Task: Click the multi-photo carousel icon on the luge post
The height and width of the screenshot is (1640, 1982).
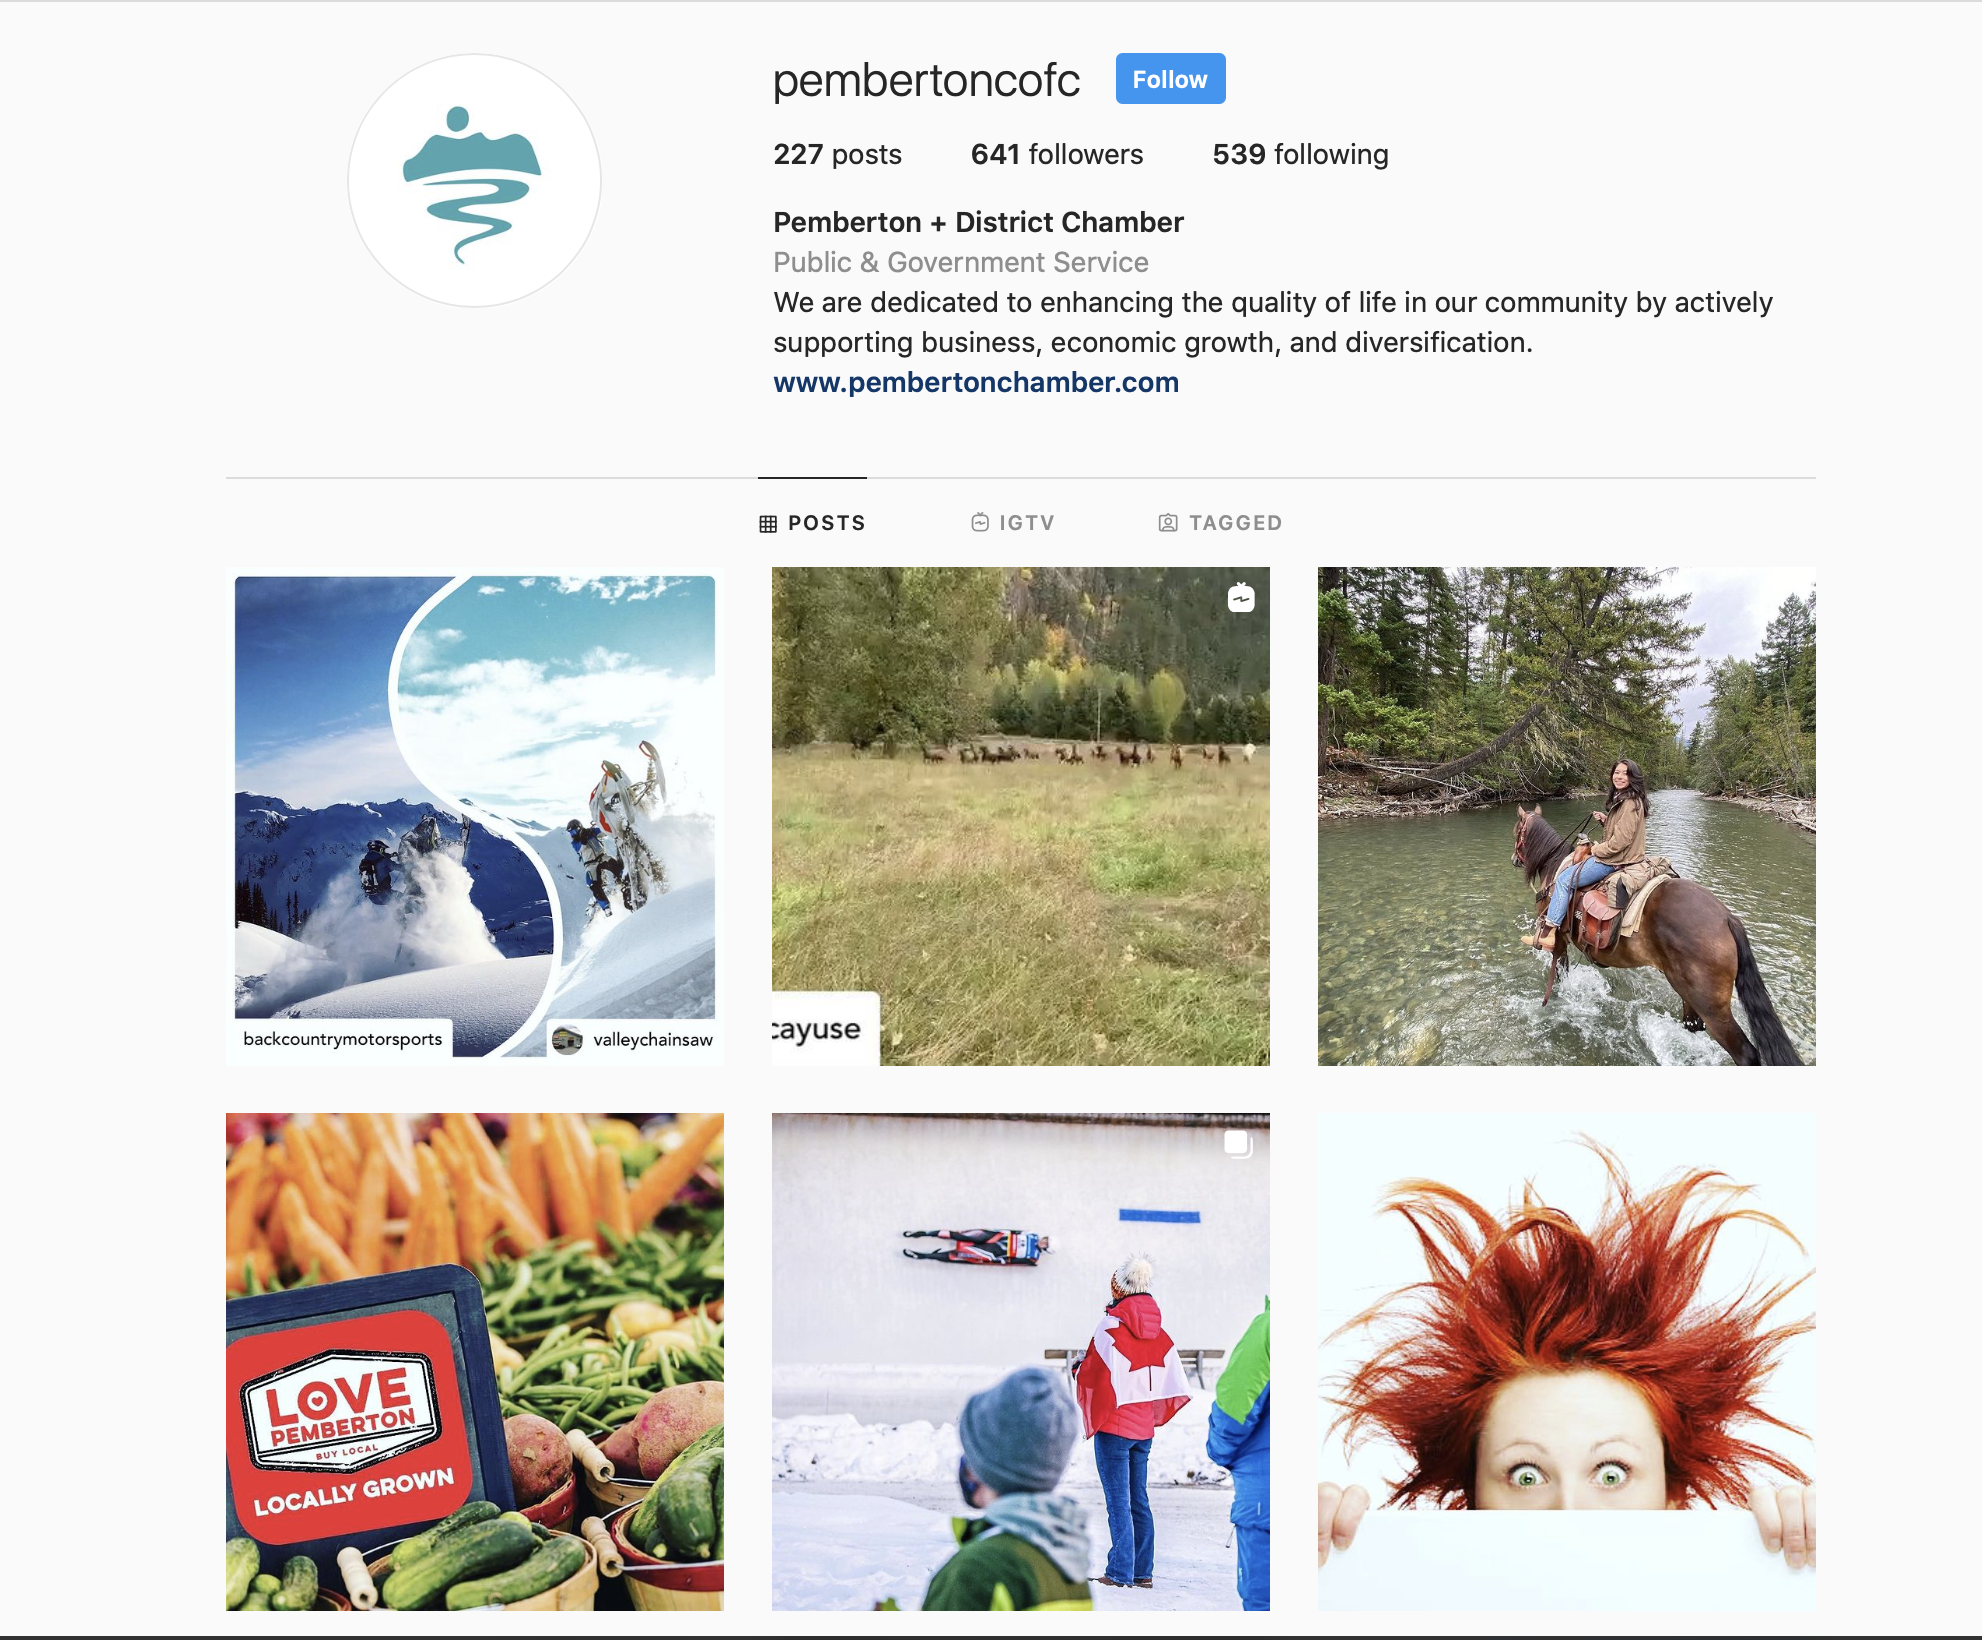Action: point(1238,1143)
